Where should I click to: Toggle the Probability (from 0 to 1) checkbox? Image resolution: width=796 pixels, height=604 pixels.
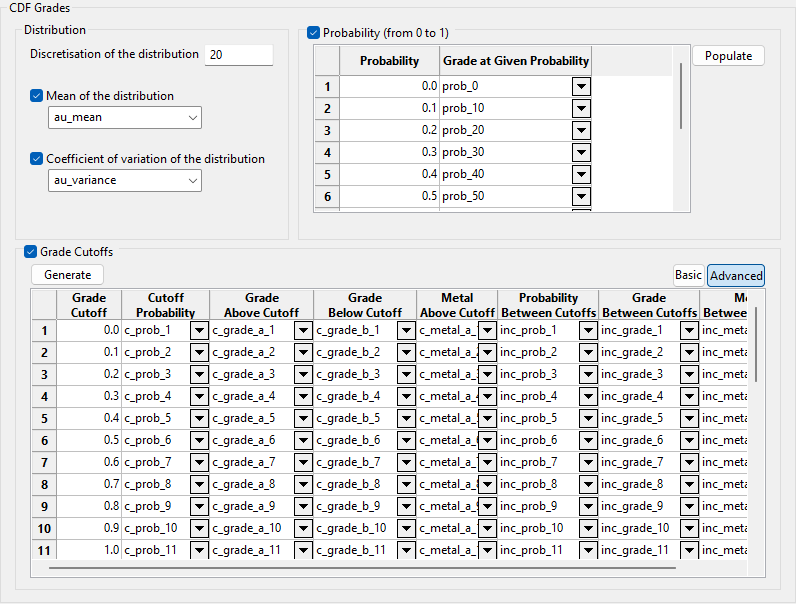314,33
